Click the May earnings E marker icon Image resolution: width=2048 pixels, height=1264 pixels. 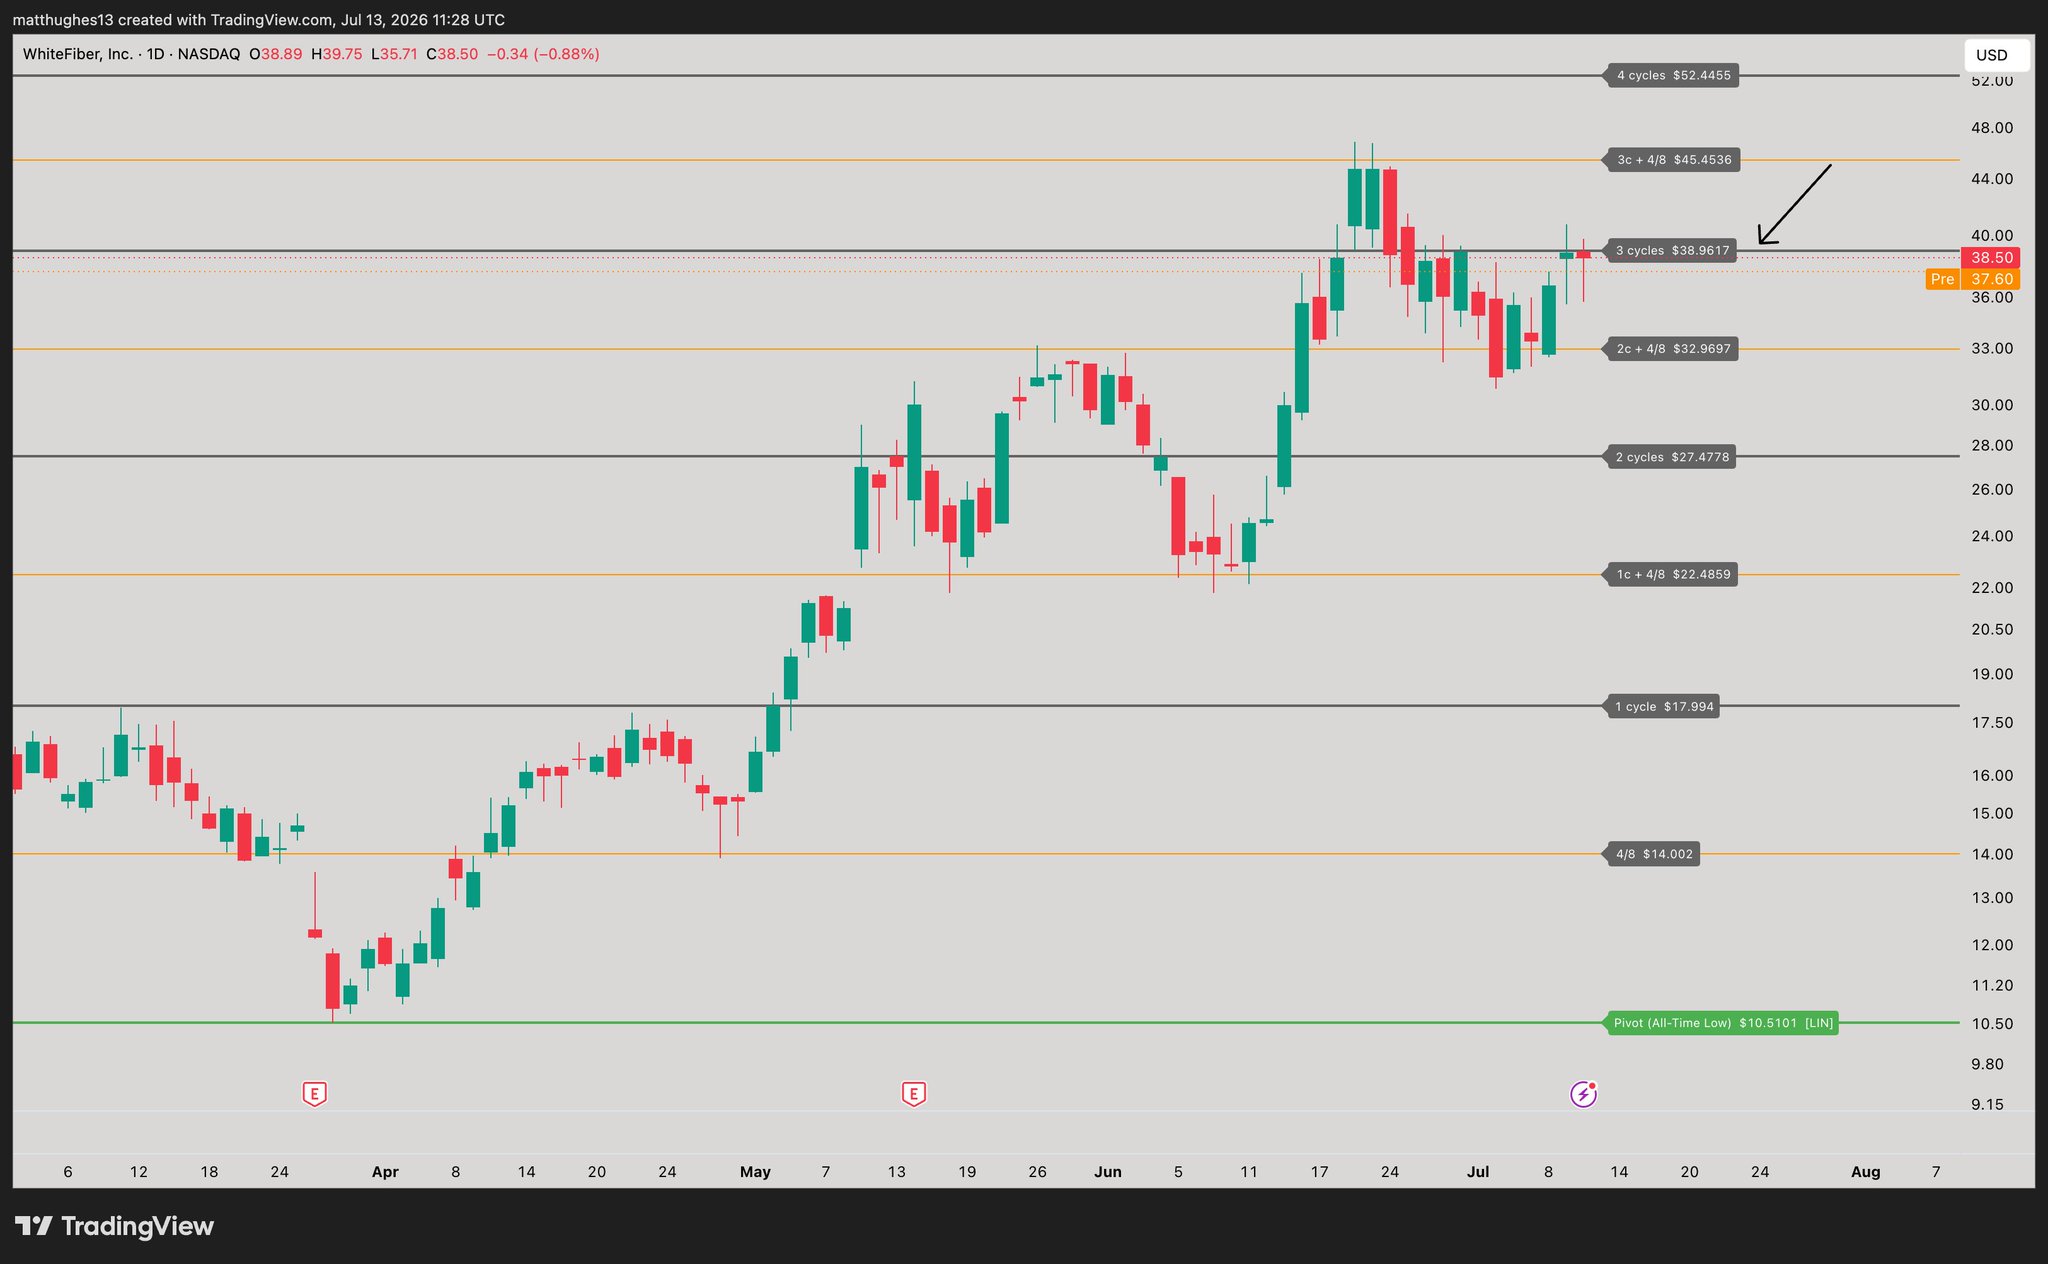[x=913, y=1094]
